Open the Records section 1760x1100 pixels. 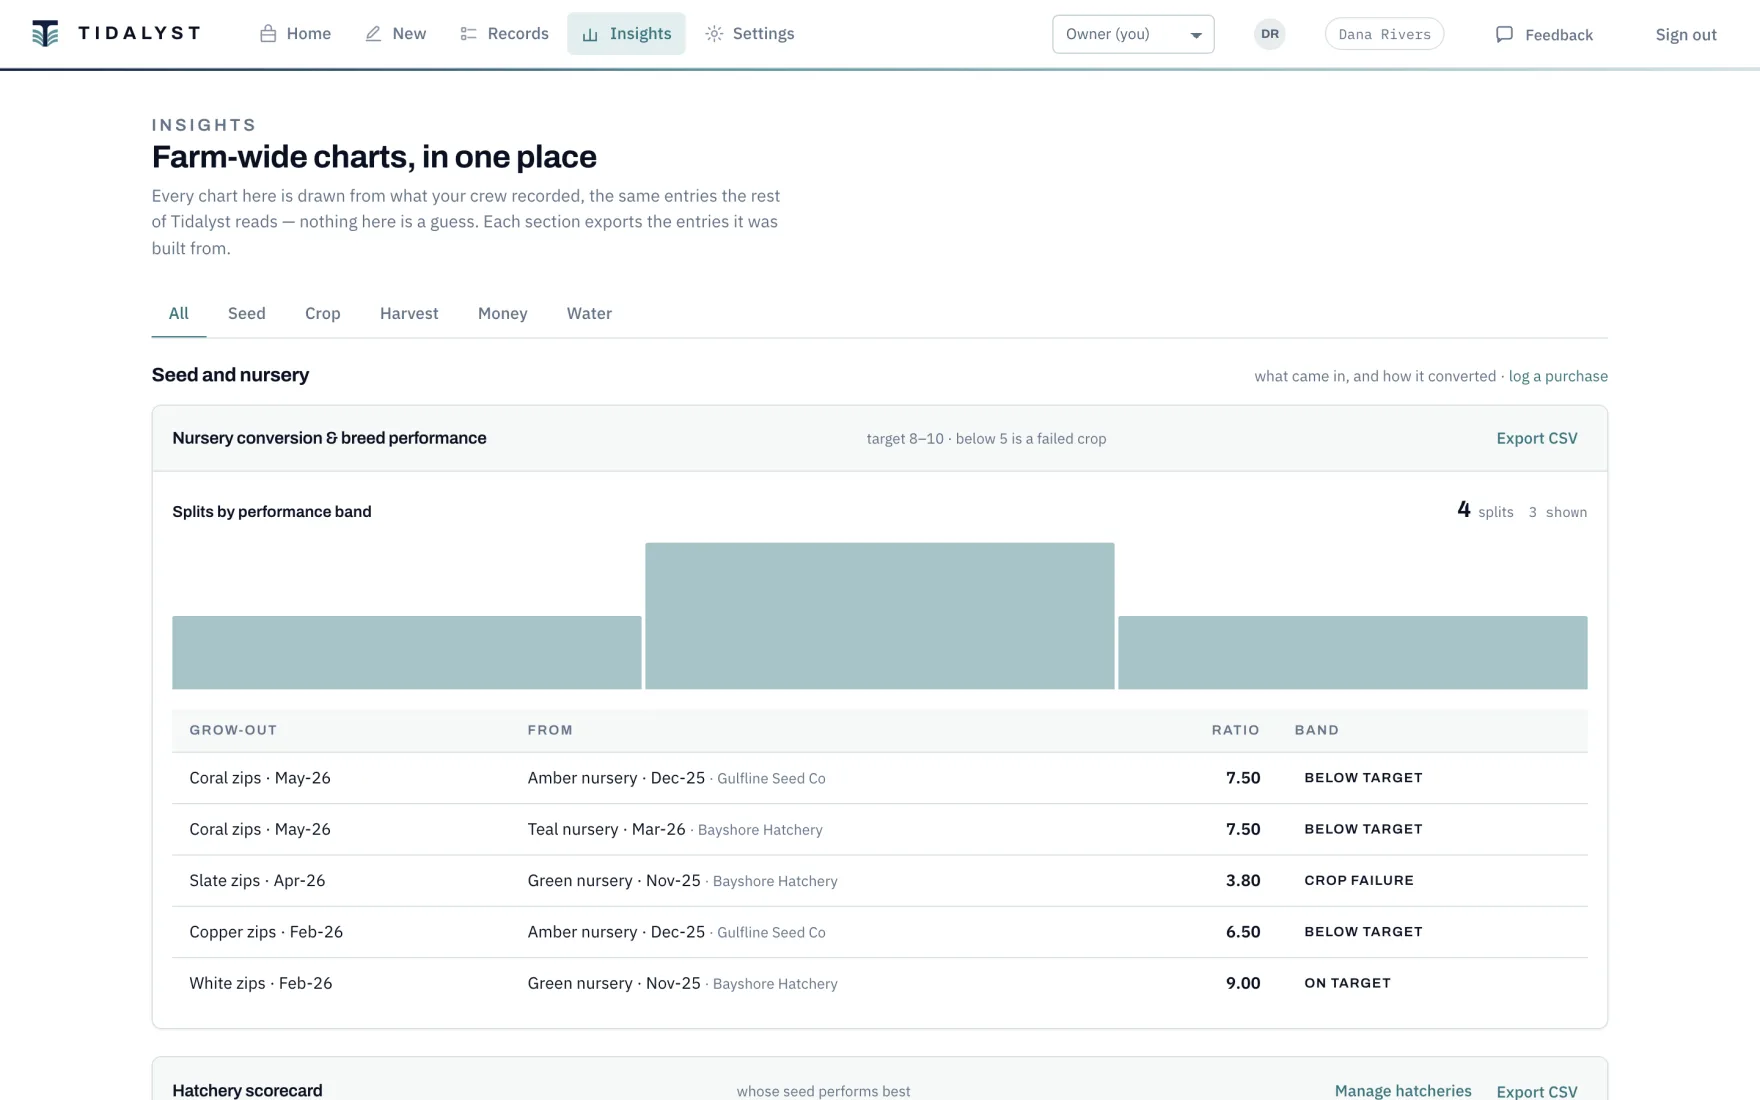point(504,34)
